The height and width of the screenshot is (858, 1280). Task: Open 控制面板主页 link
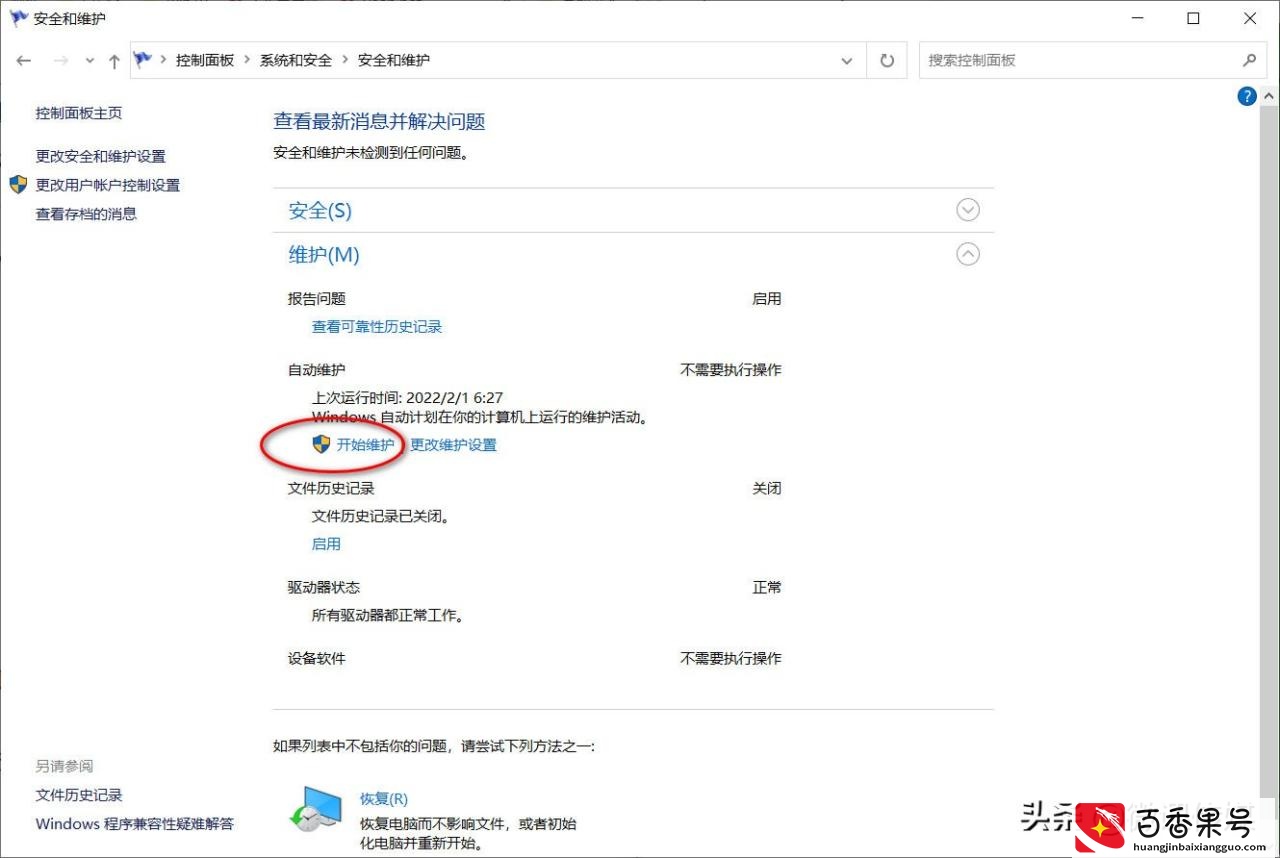click(x=79, y=113)
